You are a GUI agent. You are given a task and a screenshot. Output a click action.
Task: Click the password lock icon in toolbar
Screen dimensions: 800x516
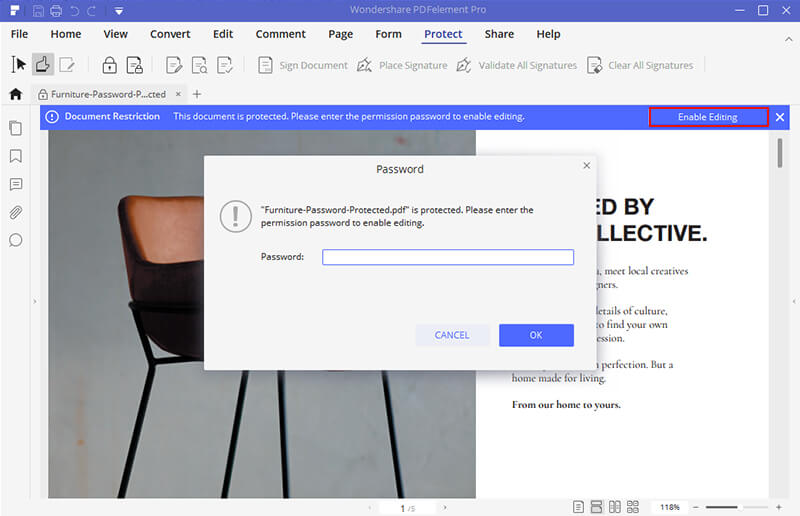109,65
